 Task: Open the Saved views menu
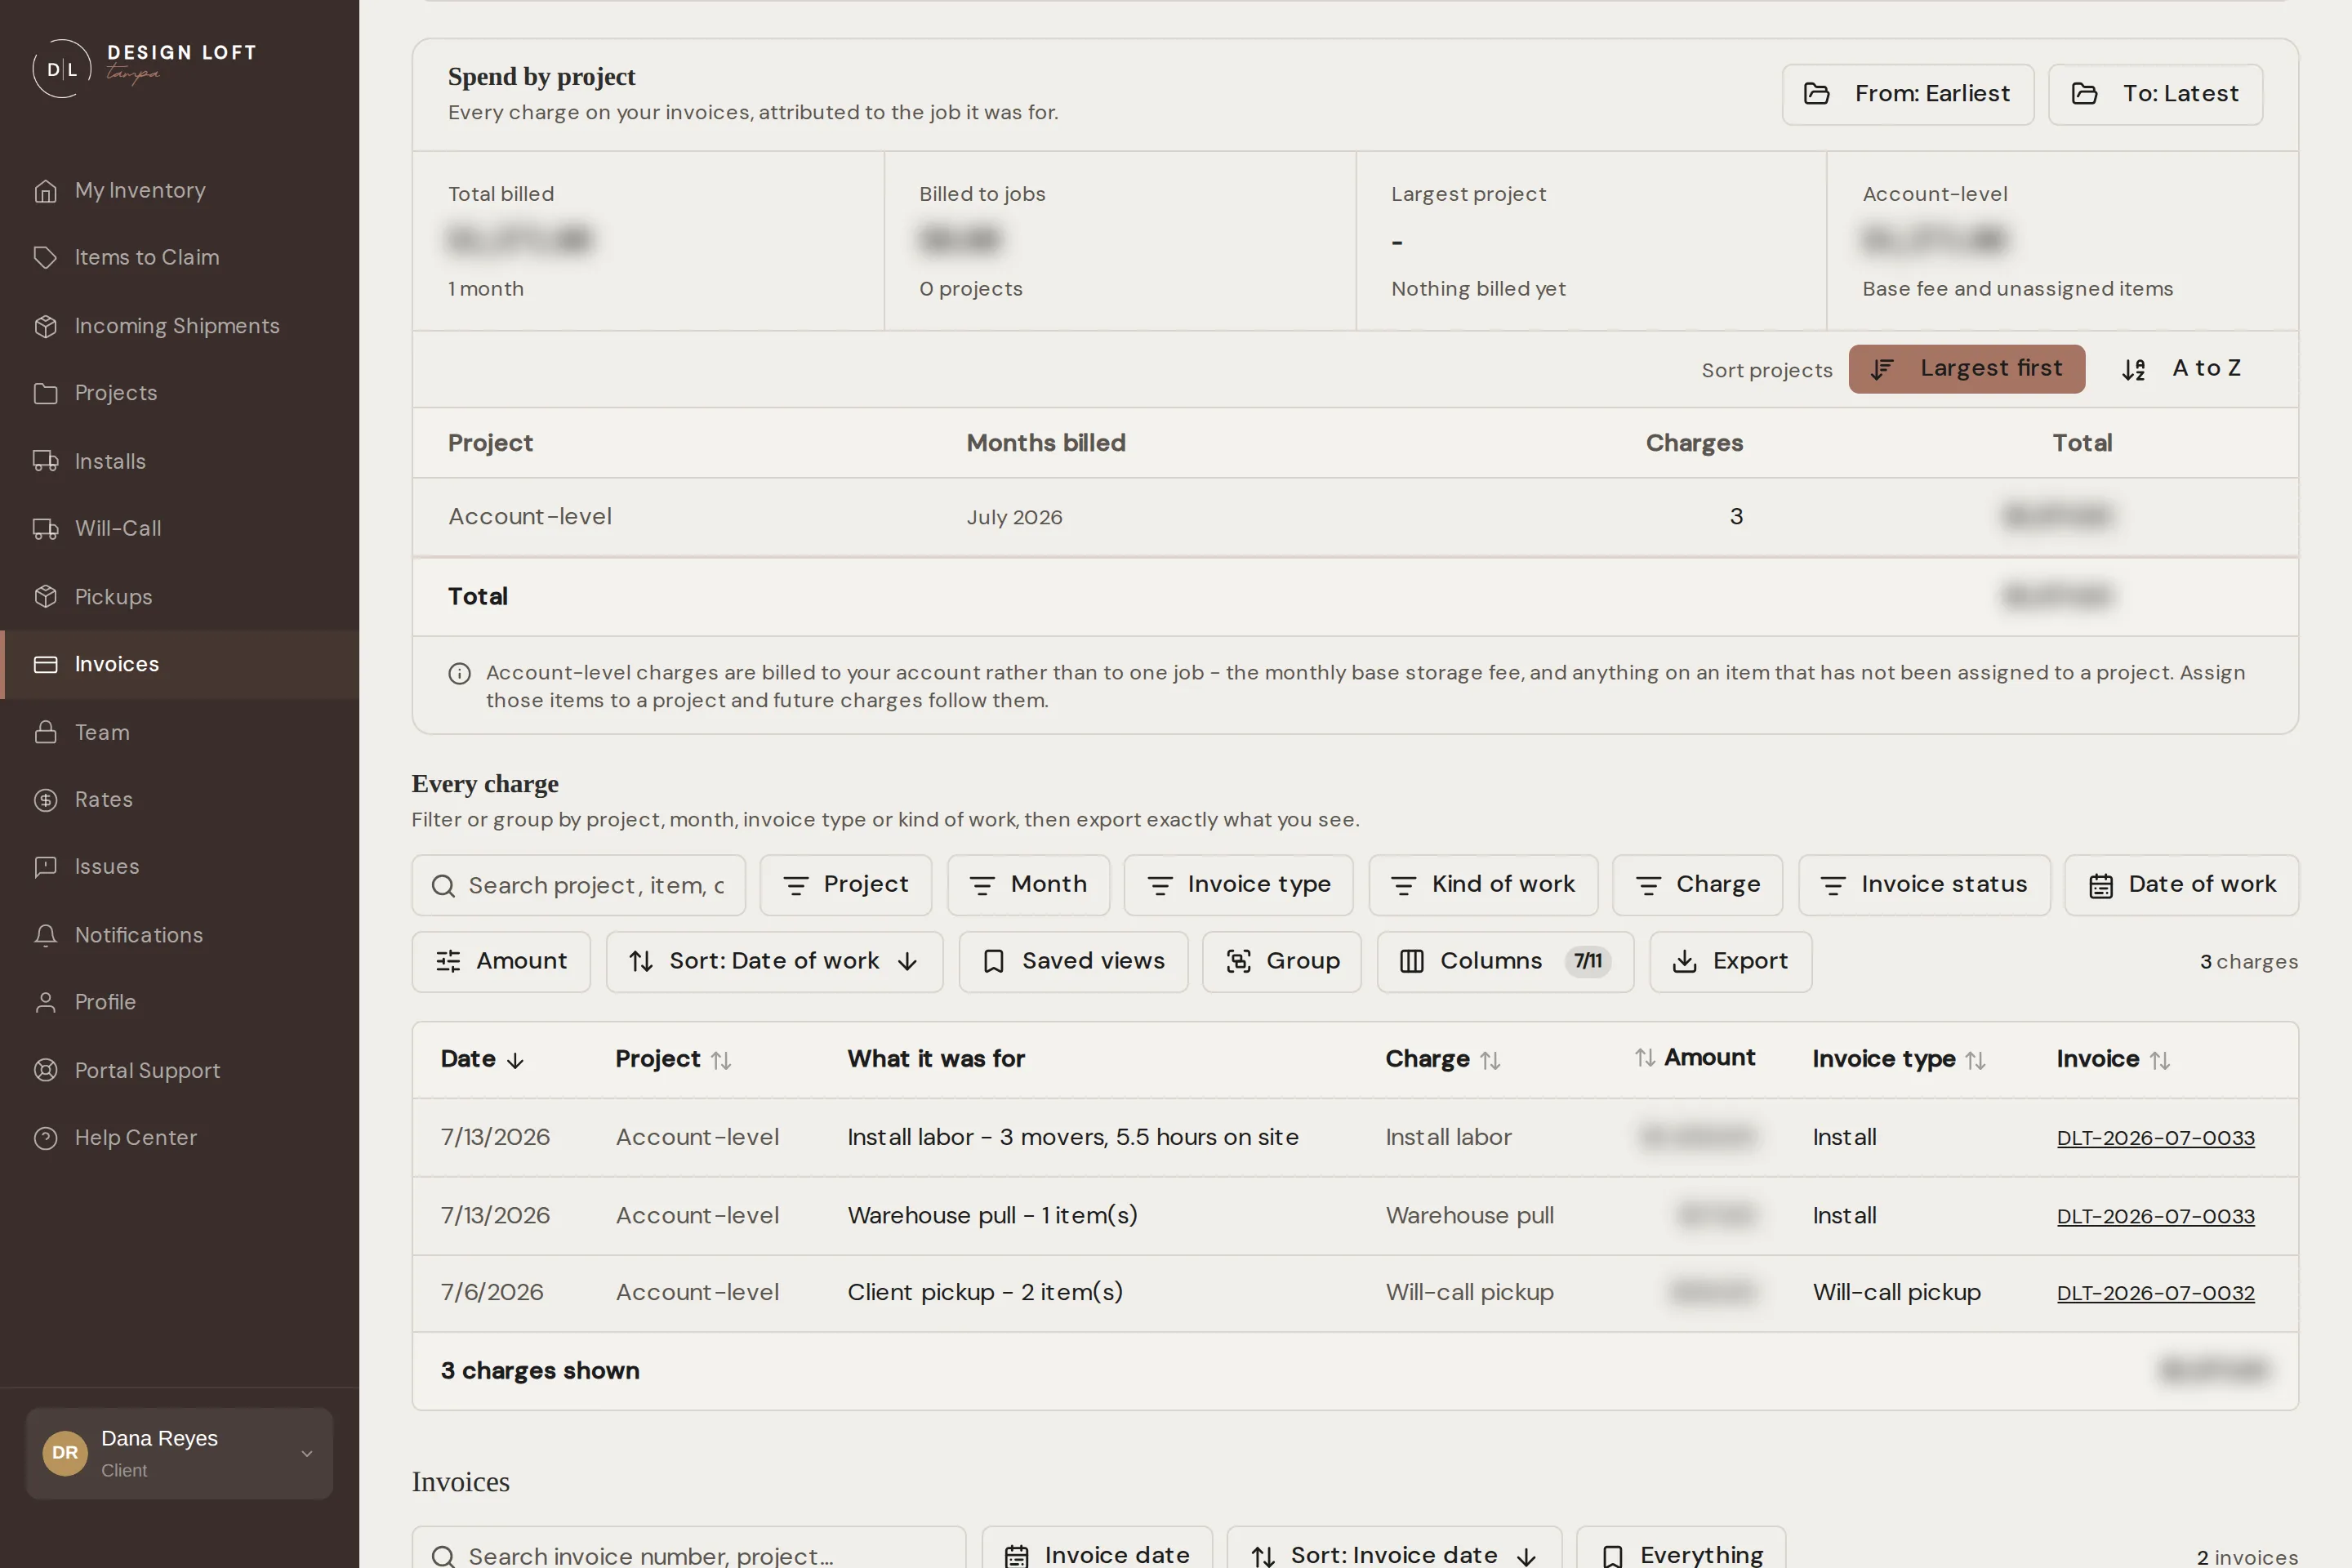(1073, 962)
